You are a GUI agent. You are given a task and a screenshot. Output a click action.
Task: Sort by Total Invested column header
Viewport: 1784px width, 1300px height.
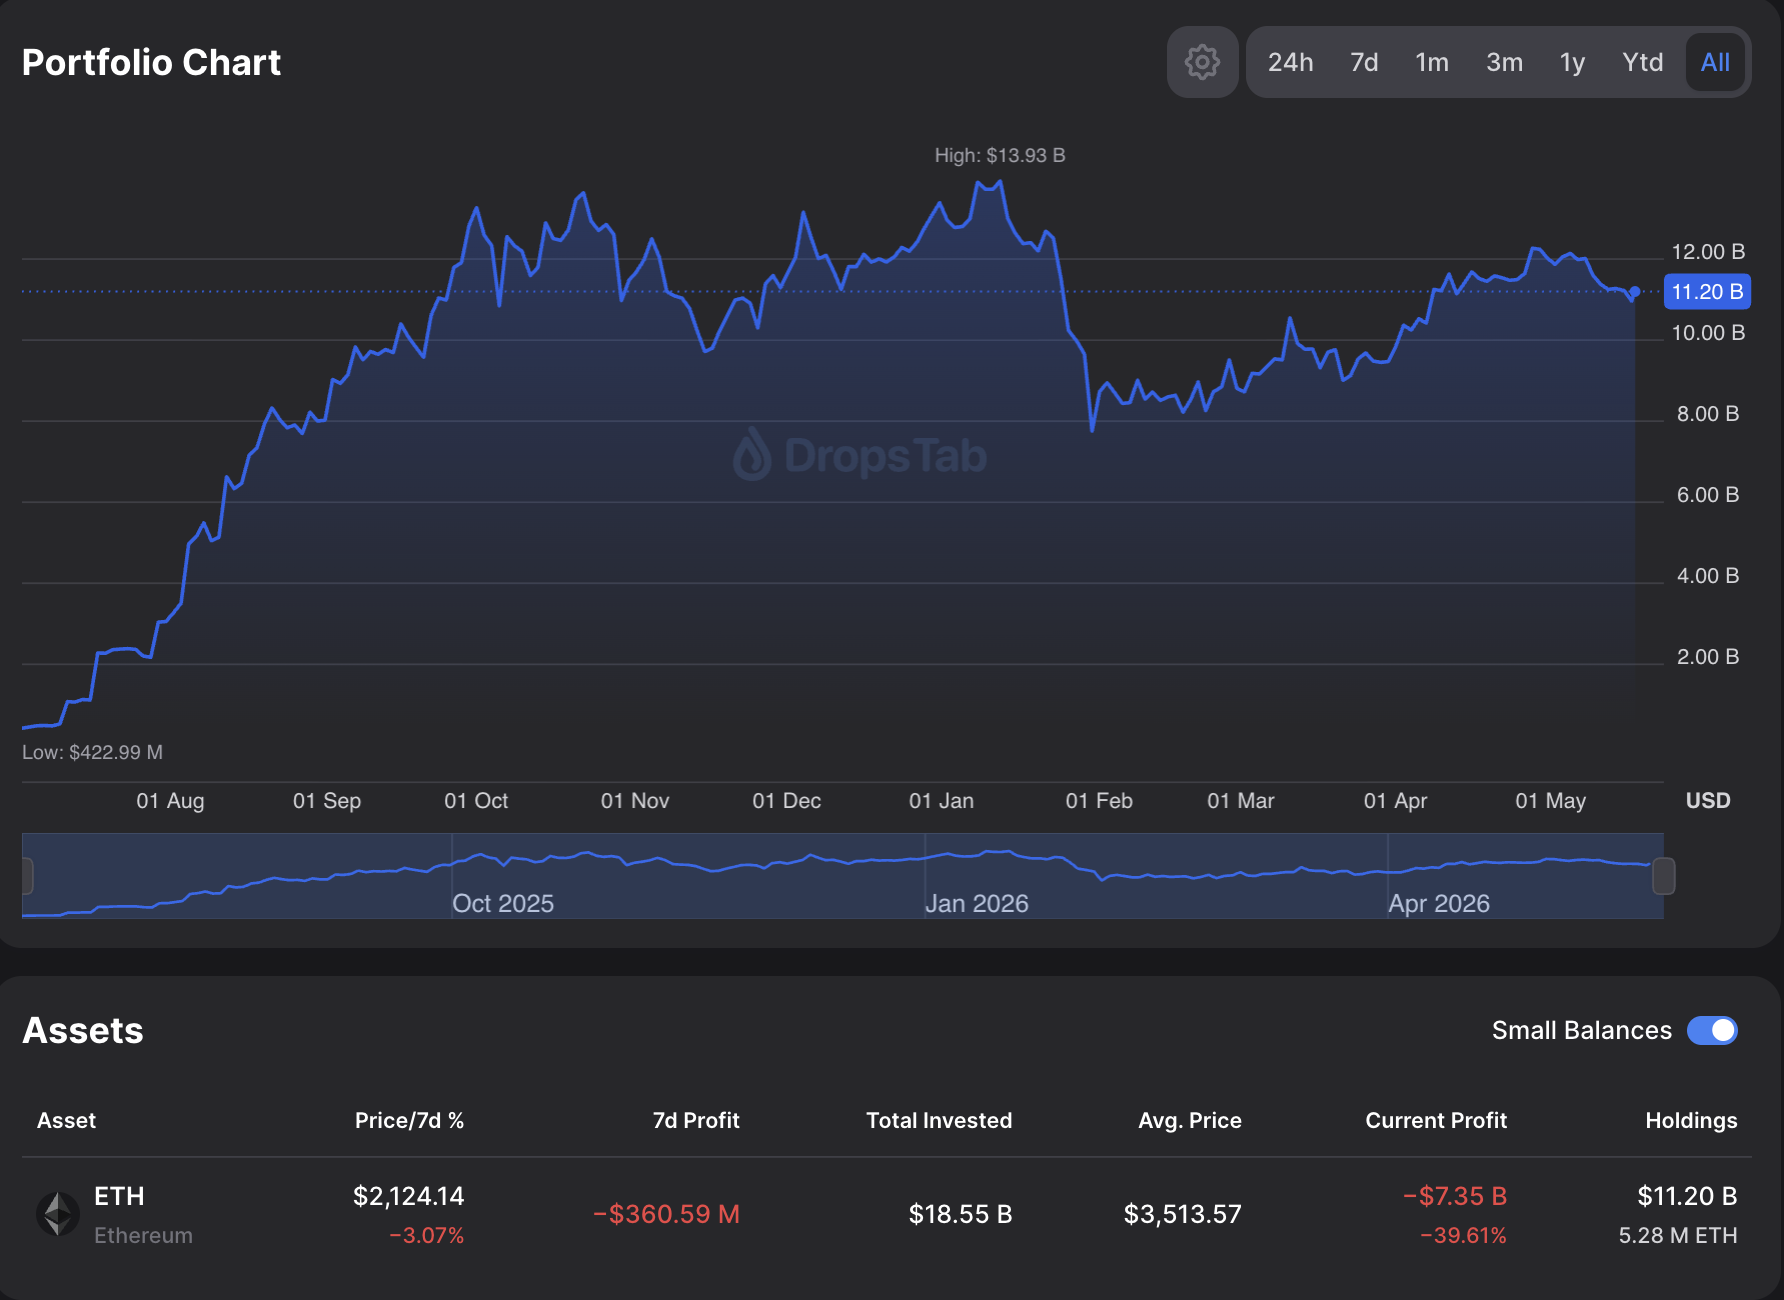coord(939,1120)
